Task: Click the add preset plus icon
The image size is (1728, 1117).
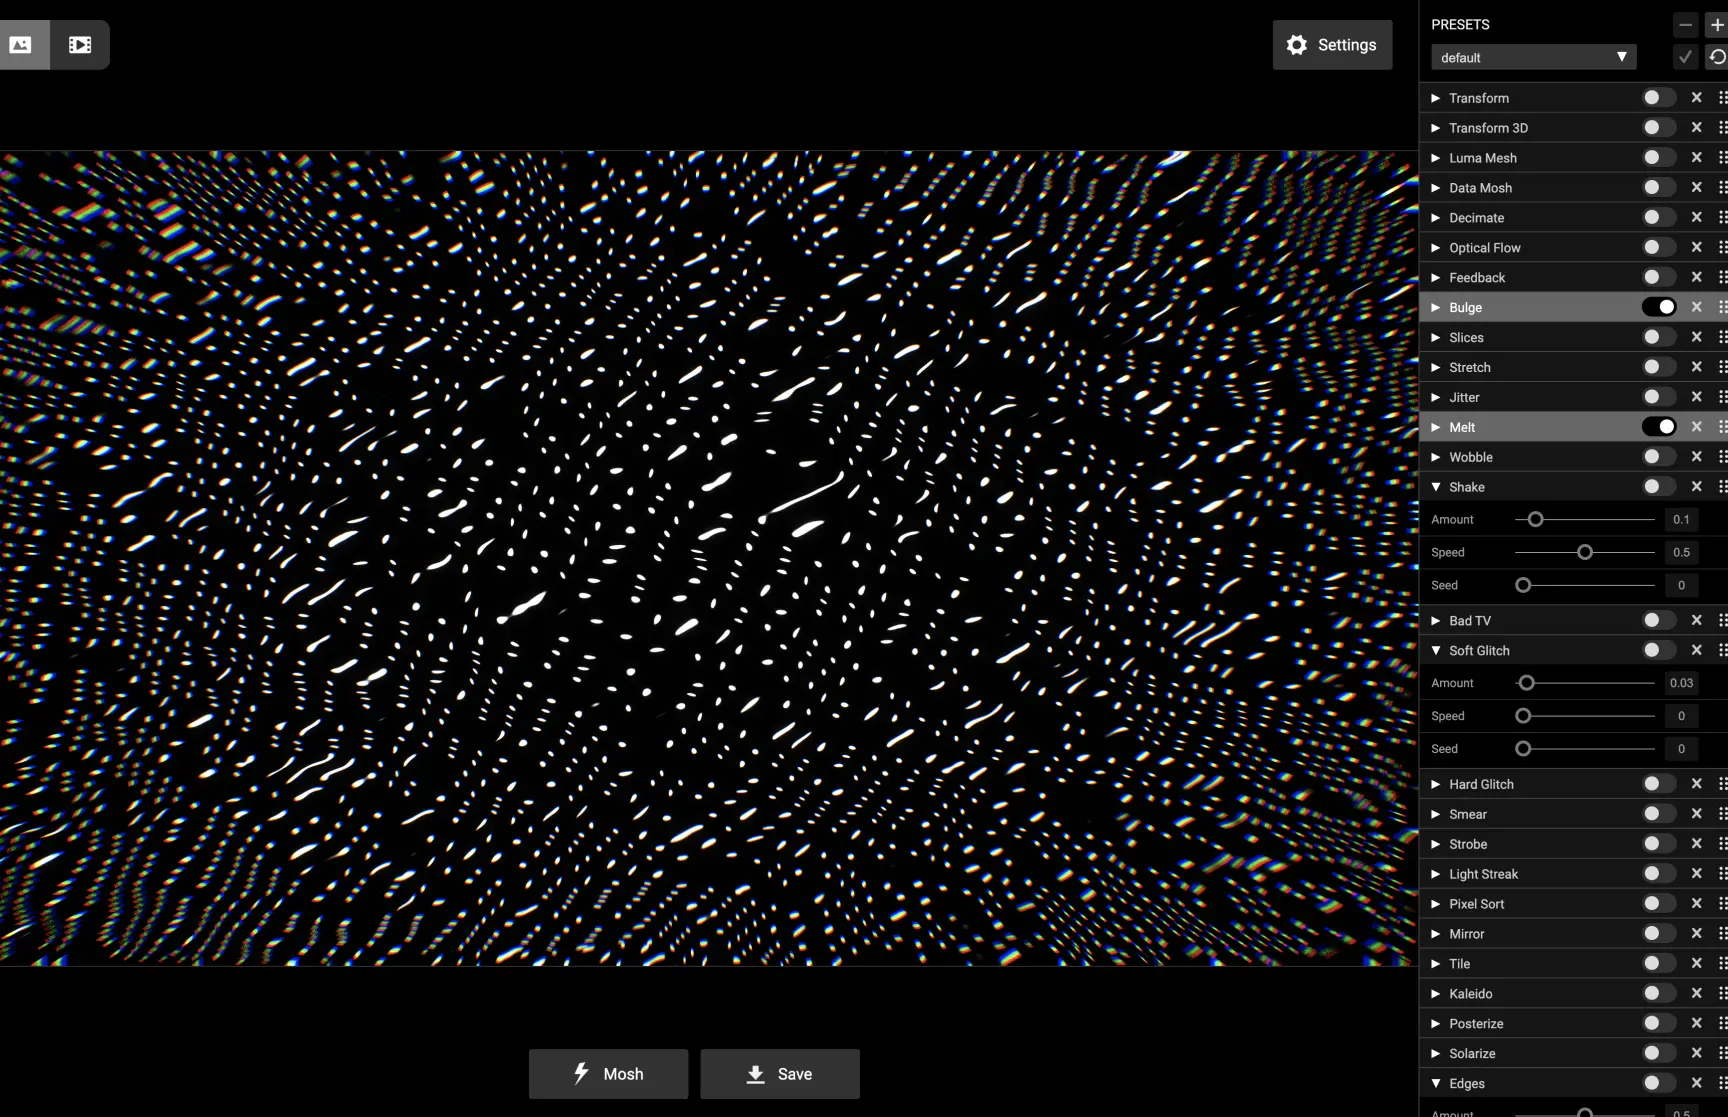Action: (x=1717, y=25)
